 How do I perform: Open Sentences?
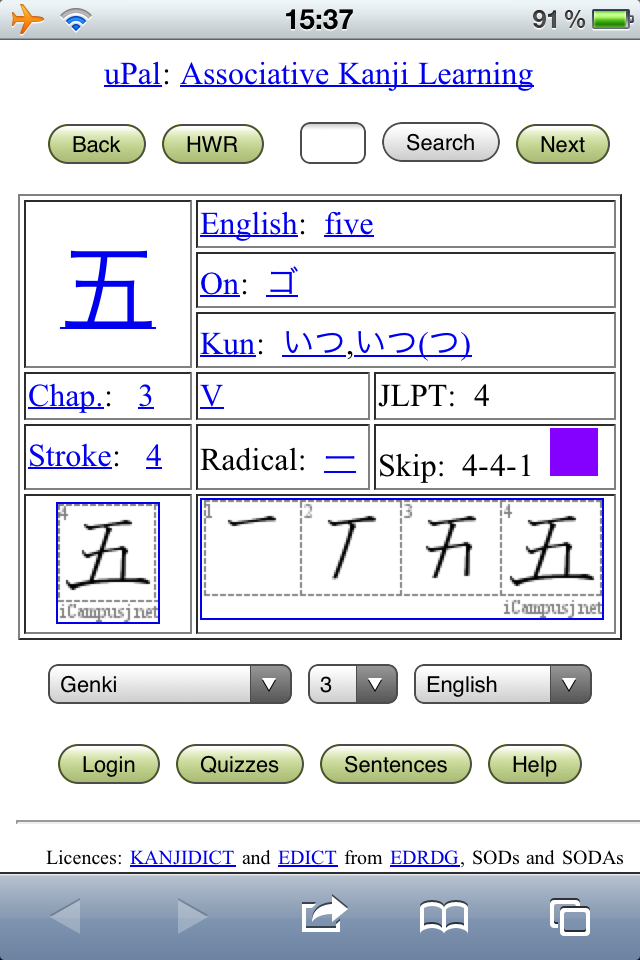coord(396,764)
